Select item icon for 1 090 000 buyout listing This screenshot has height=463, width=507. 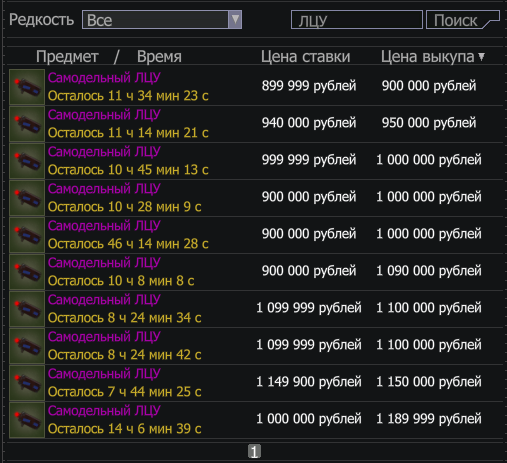tap(27, 272)
